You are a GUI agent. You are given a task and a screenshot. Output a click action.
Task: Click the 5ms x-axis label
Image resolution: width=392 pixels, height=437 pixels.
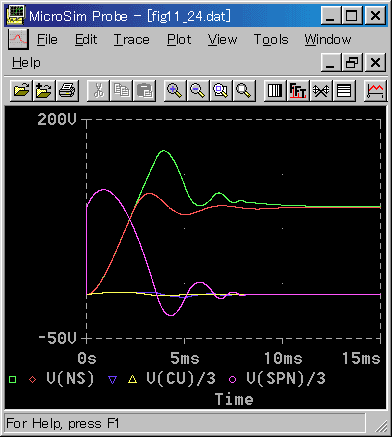[x=185, y=359]
